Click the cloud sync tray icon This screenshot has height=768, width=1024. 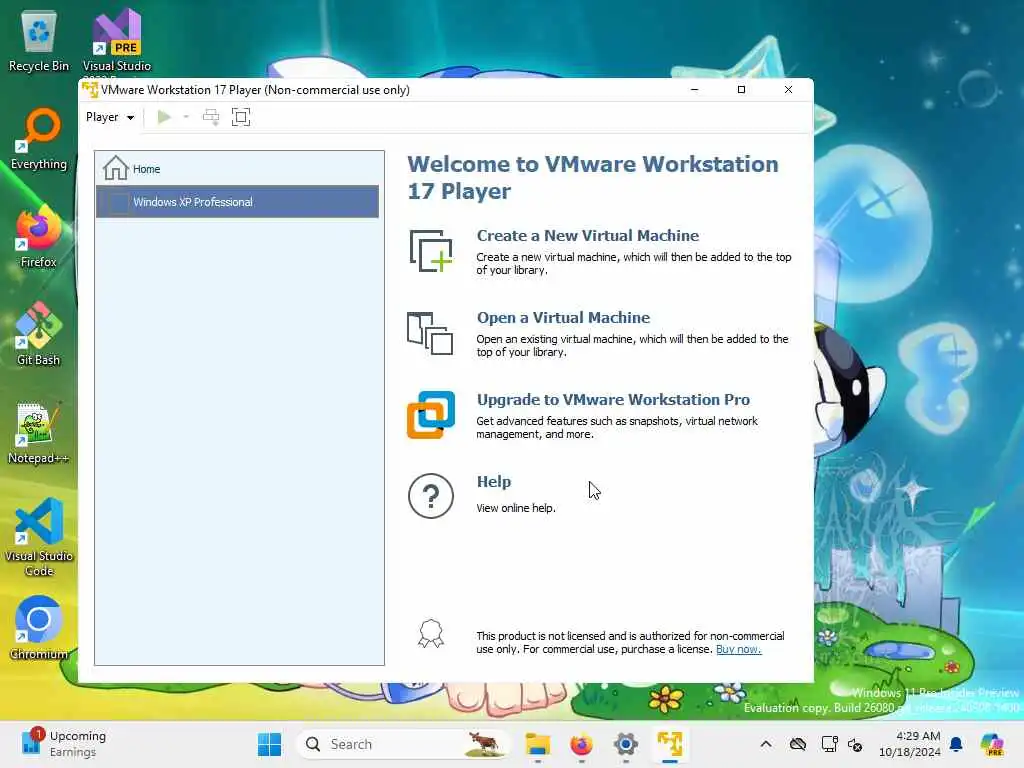coord(798,744)
